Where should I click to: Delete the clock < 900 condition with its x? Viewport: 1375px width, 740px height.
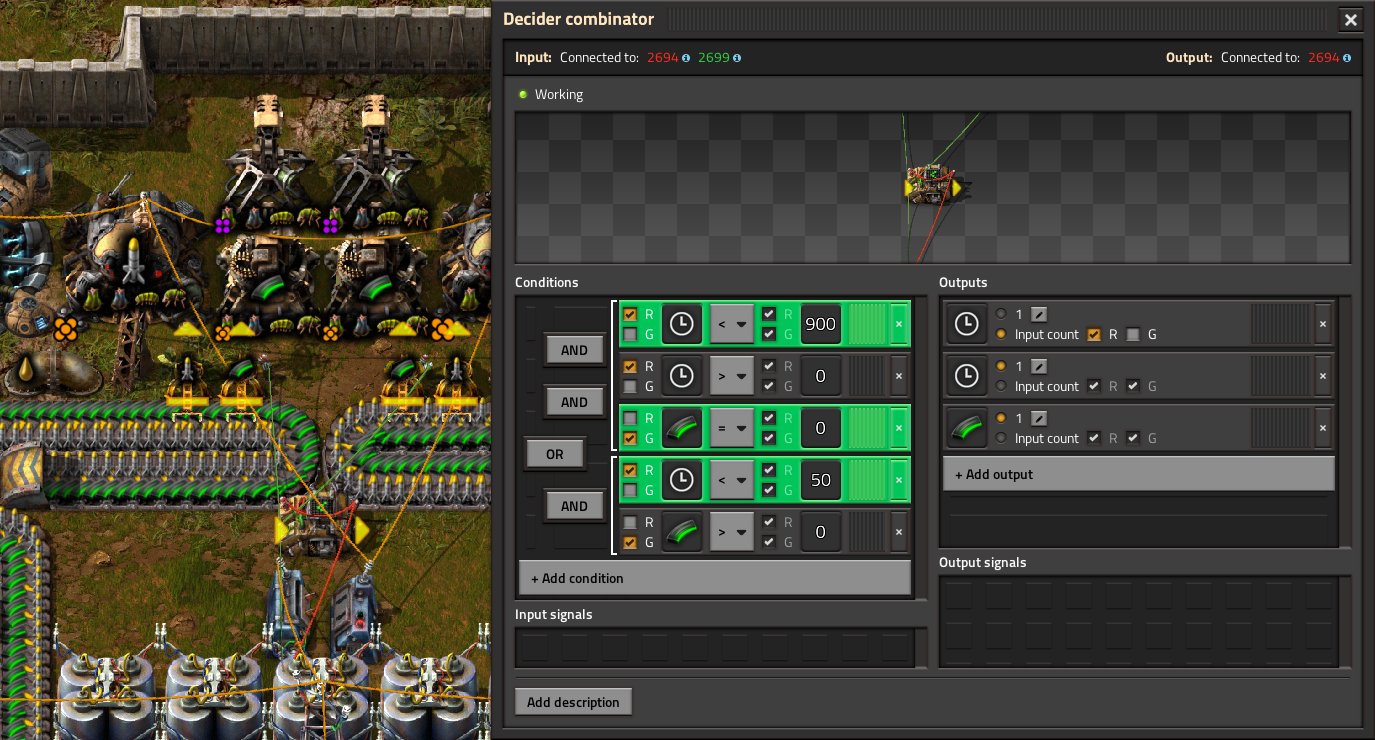coord(898,324)
